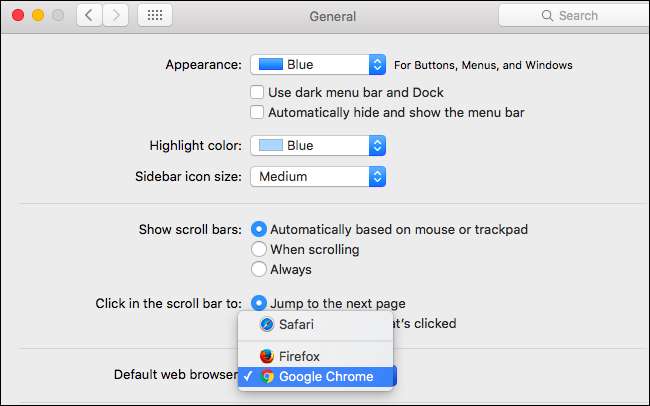Enable dark menu bar and Dock

tap(258, 93)
